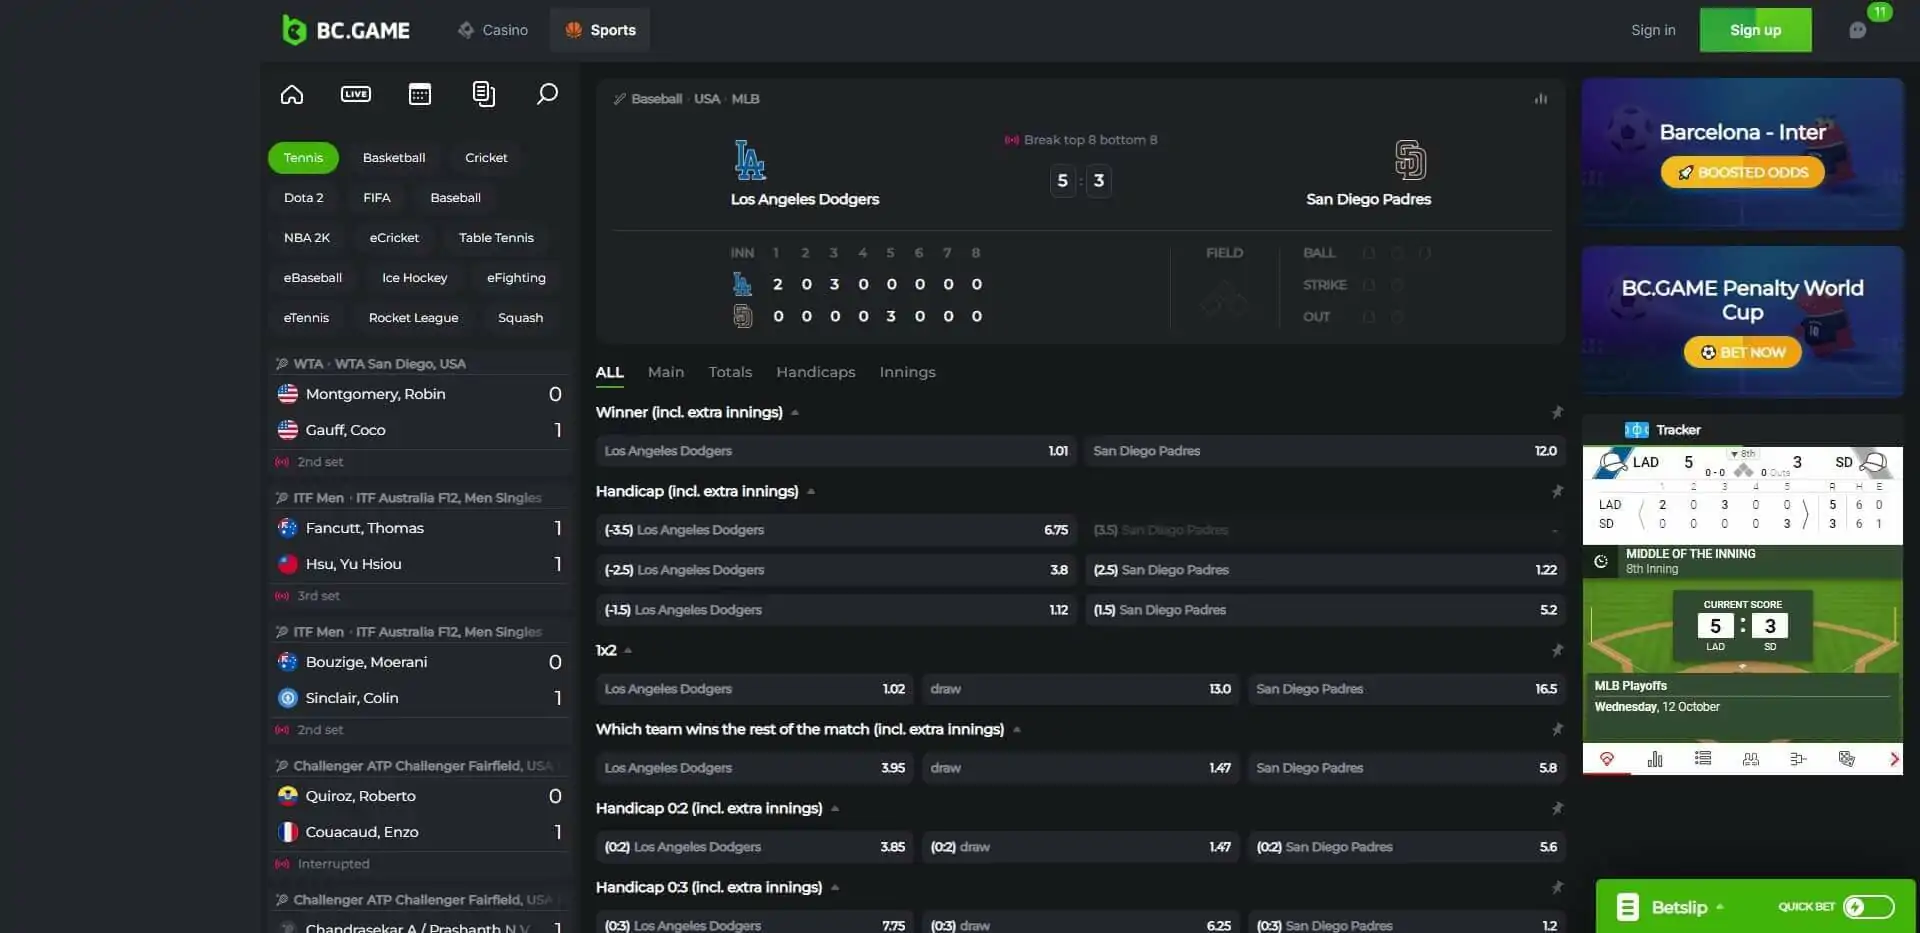Open the chat bubble notifications icon
The image size is (1920, 933).
(1858, 30)
